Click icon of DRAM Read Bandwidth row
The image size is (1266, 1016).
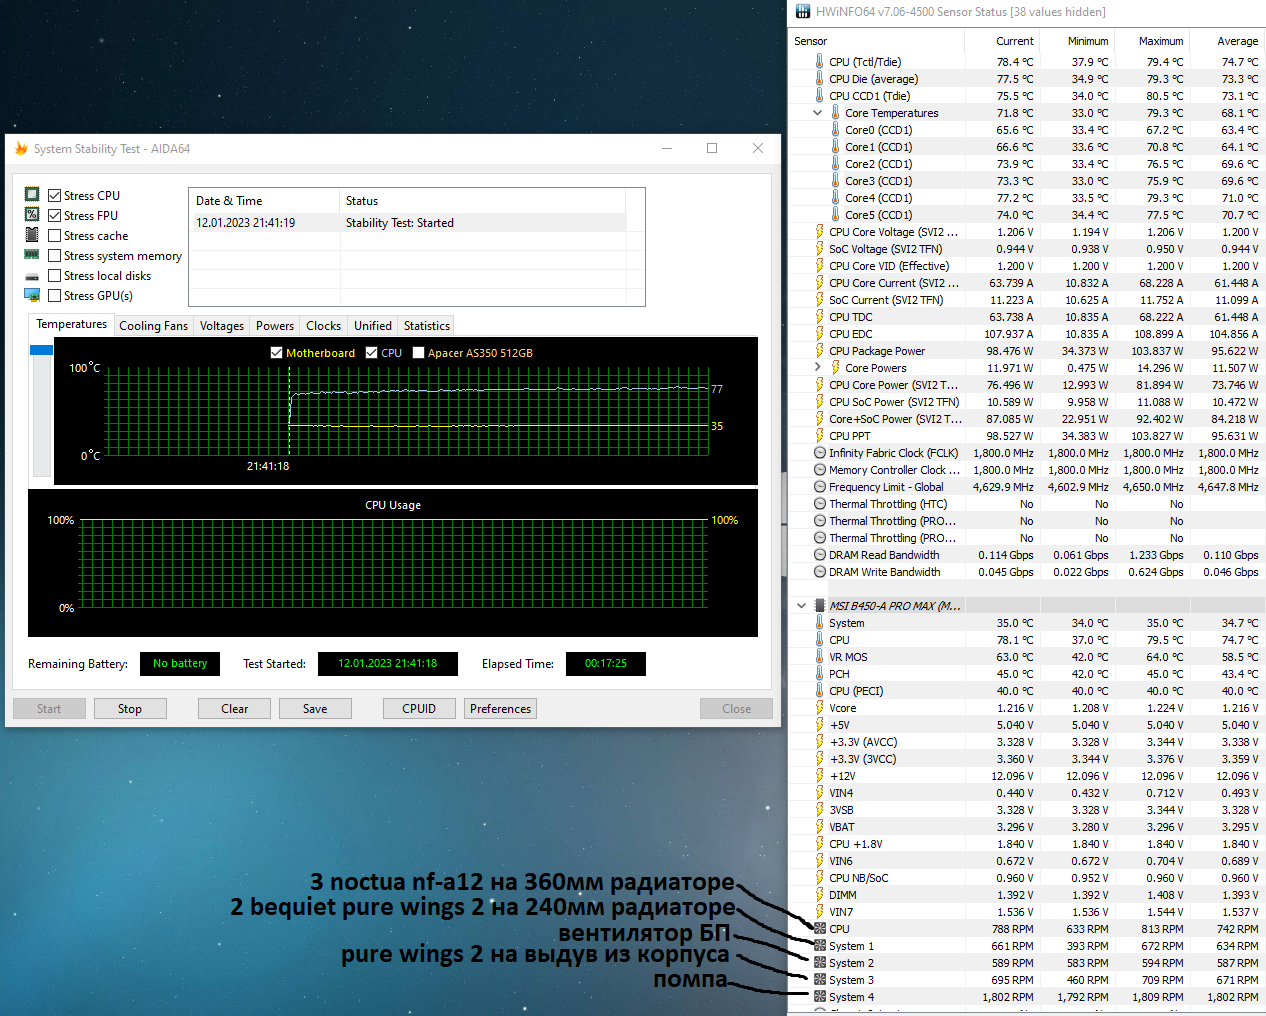click(820, 555)
